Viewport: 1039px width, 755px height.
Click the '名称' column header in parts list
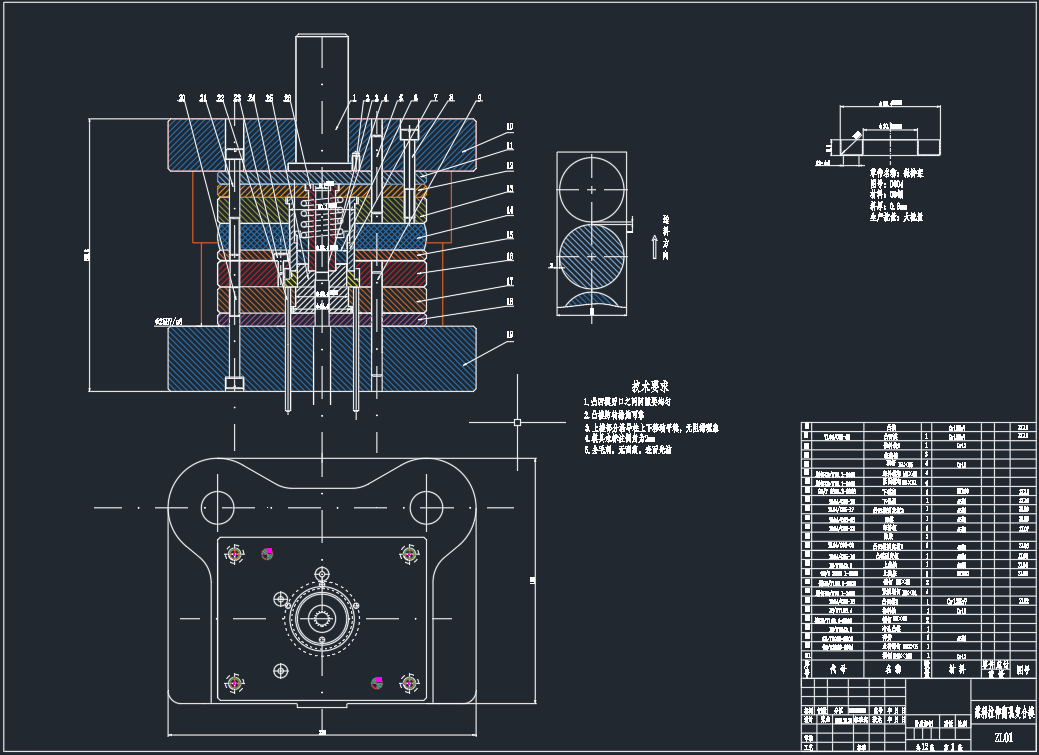893,669
